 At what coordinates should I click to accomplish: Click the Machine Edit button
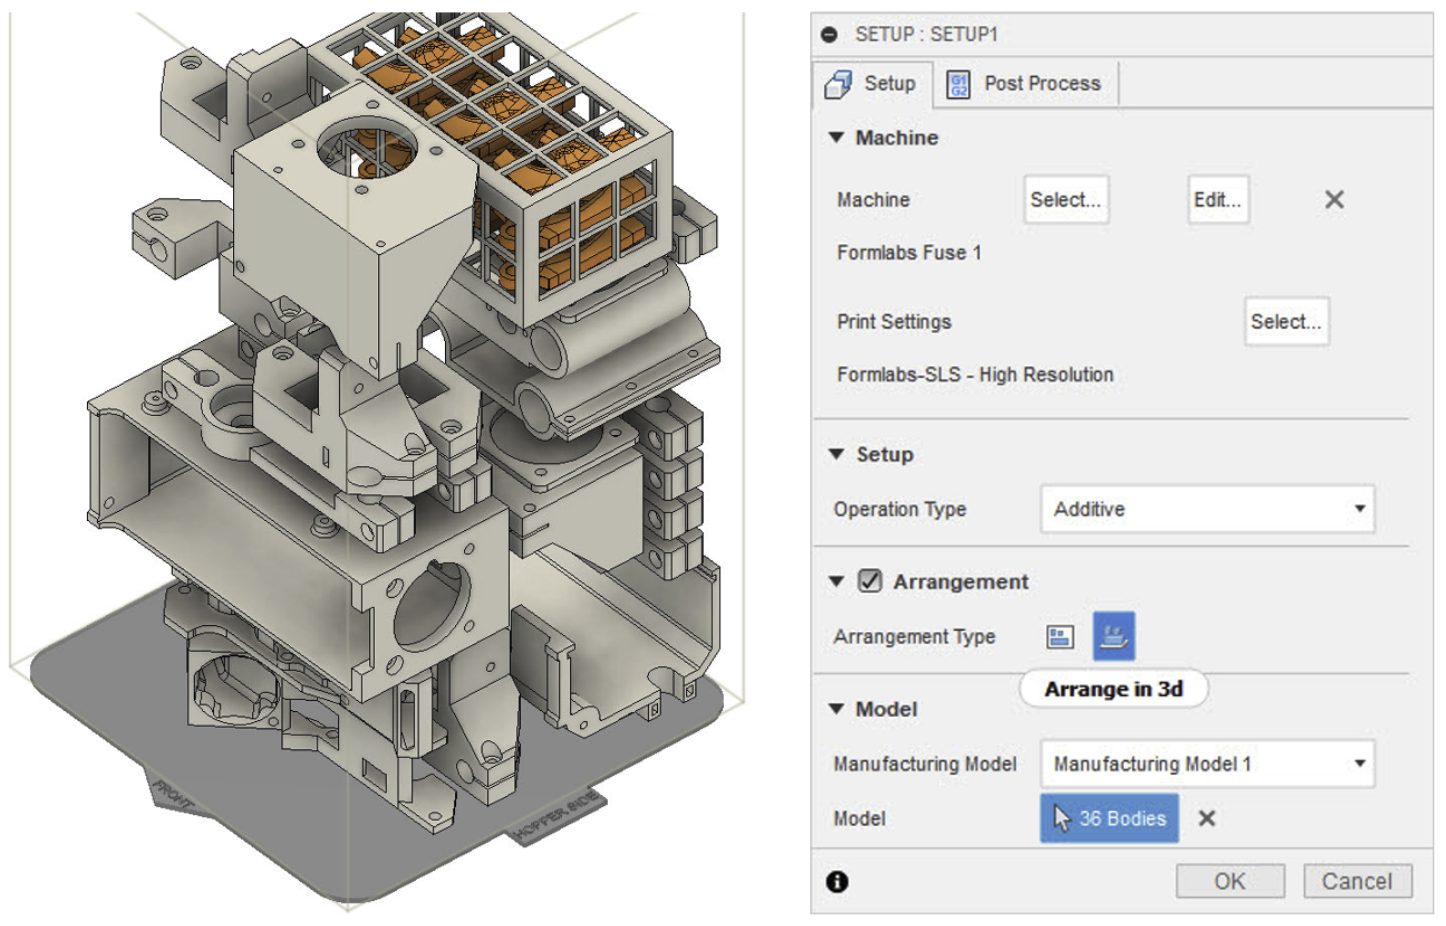pos(1217,200)
